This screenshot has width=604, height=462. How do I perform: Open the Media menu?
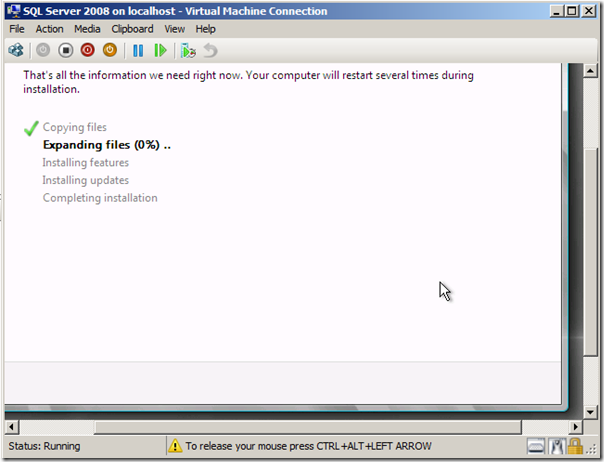(x=87, y=29)
